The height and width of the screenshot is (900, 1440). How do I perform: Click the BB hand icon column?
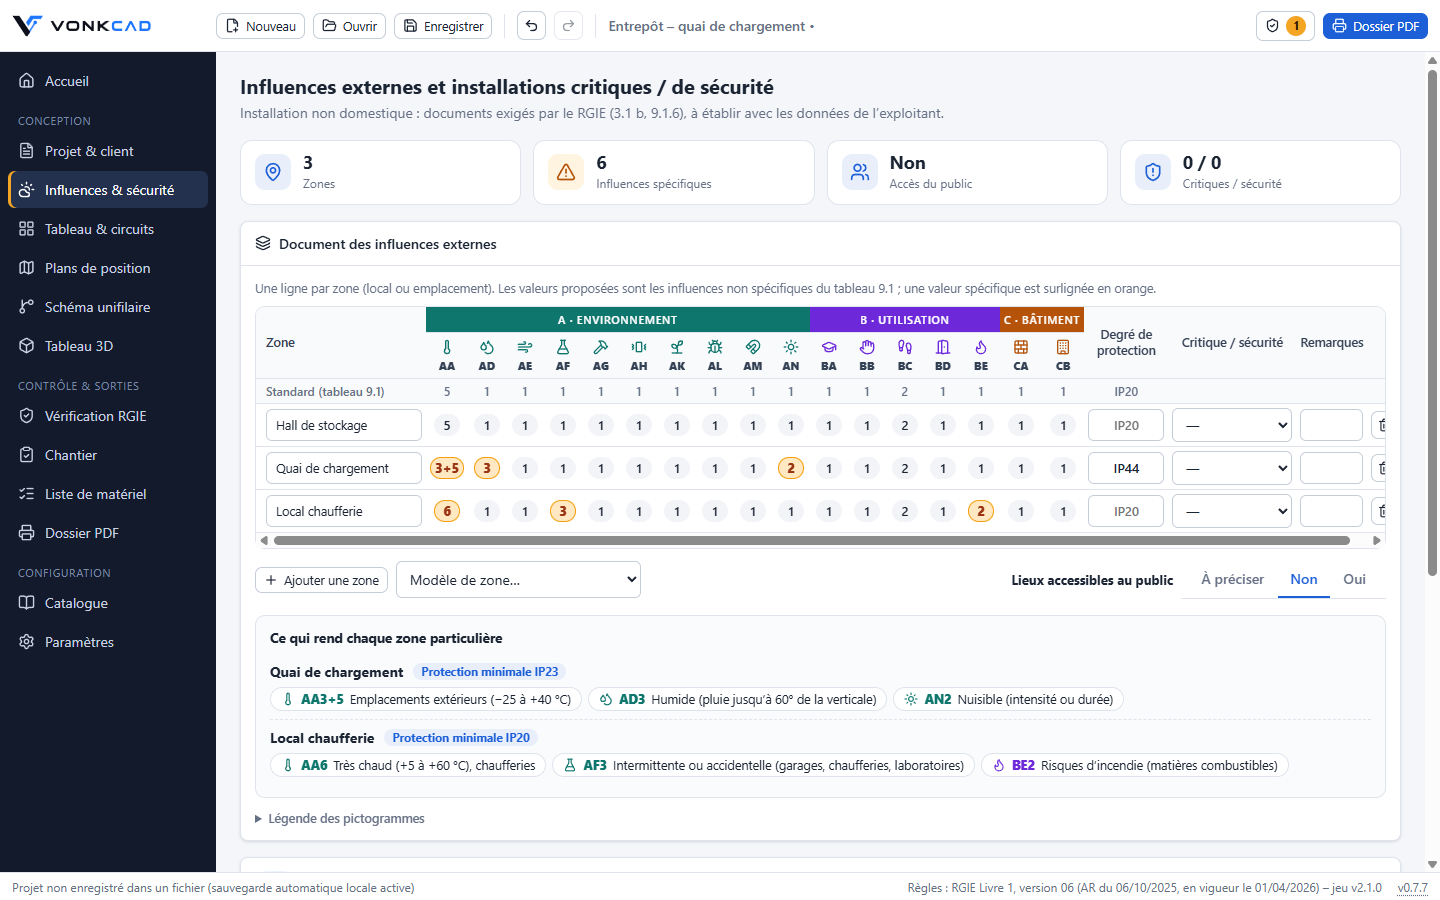867,347
